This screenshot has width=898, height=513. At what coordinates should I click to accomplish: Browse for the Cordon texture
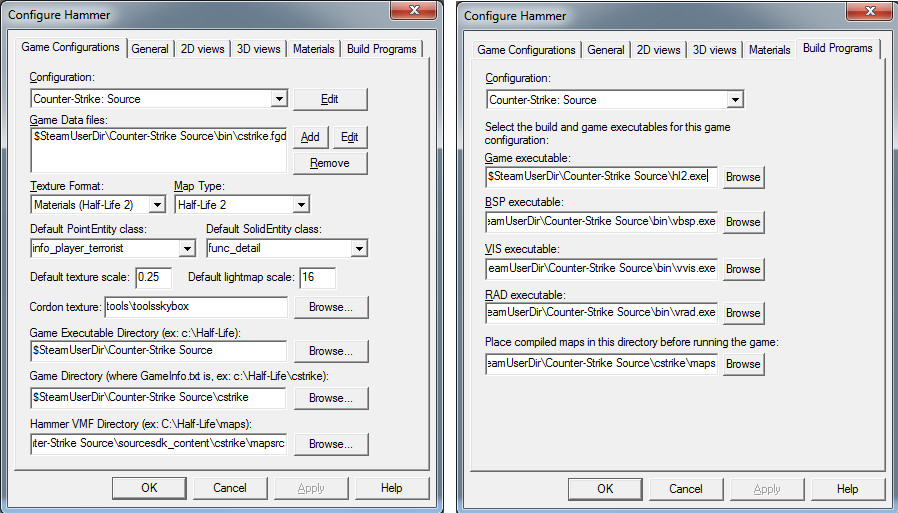coord(330,307)
